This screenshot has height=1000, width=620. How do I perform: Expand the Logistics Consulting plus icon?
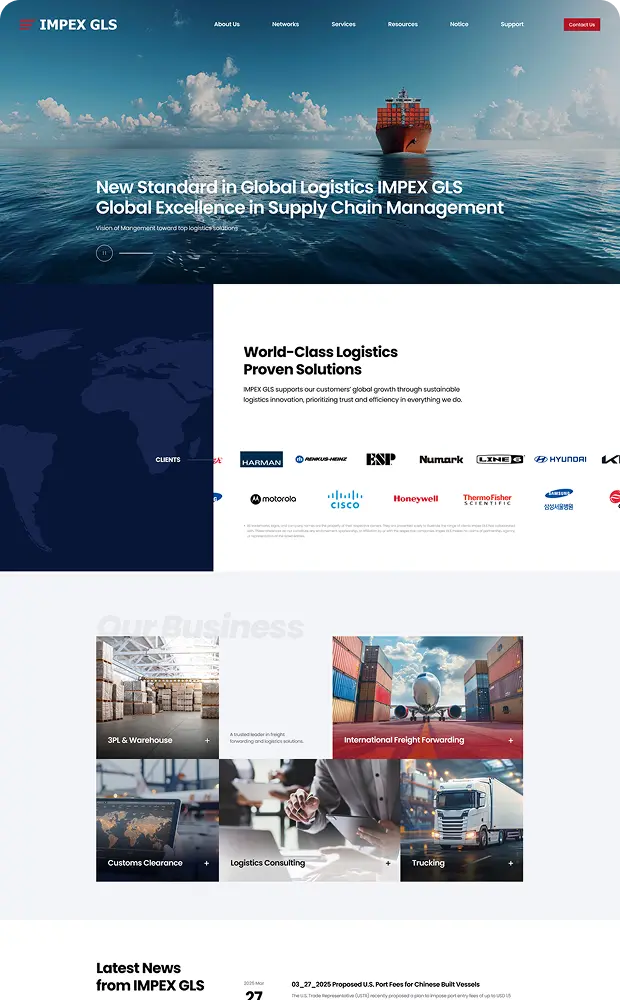[388, 863]
